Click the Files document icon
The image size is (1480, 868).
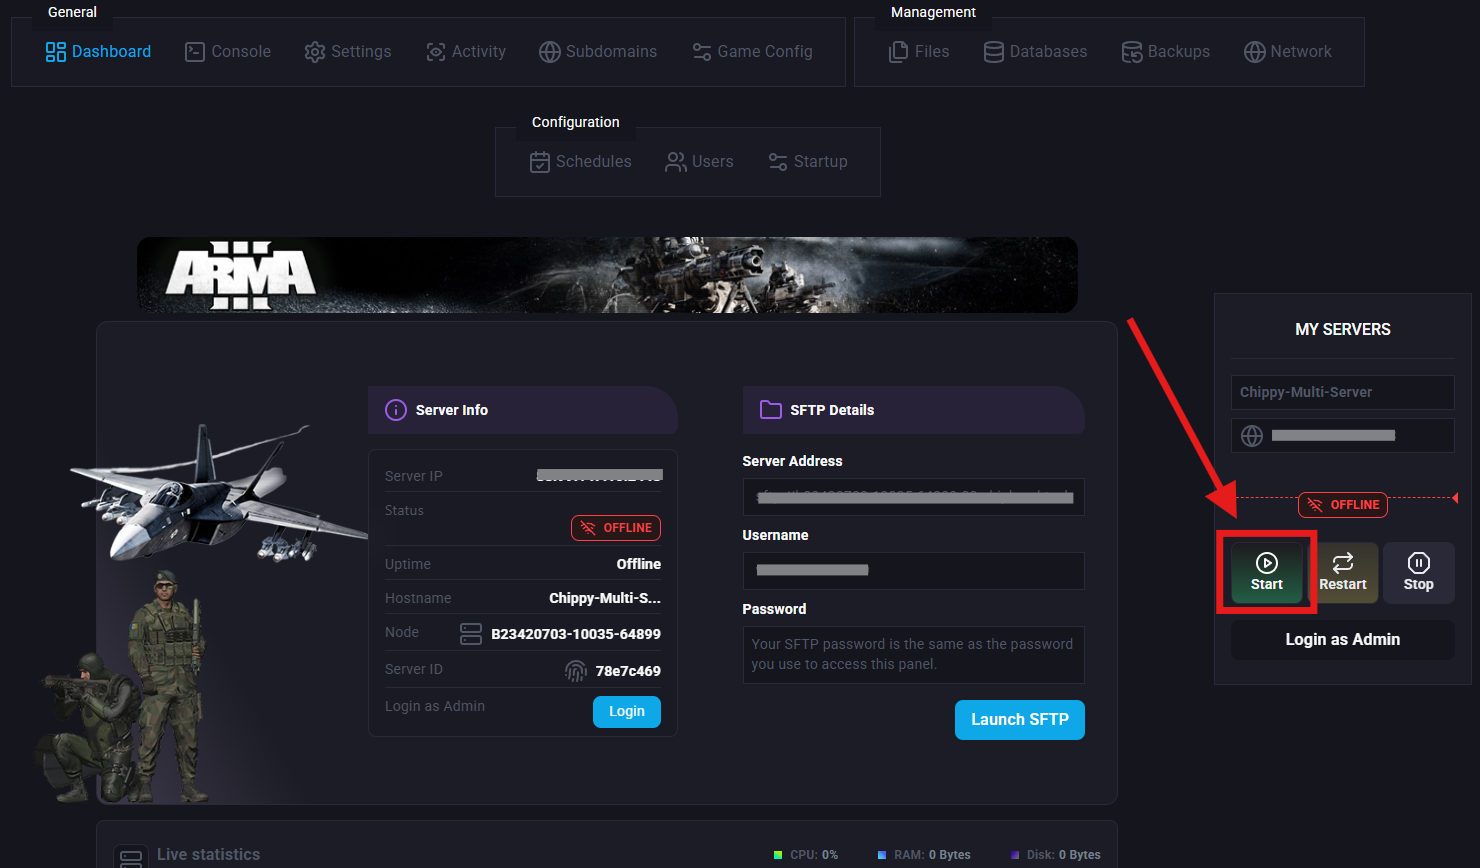tap(899, 52)
